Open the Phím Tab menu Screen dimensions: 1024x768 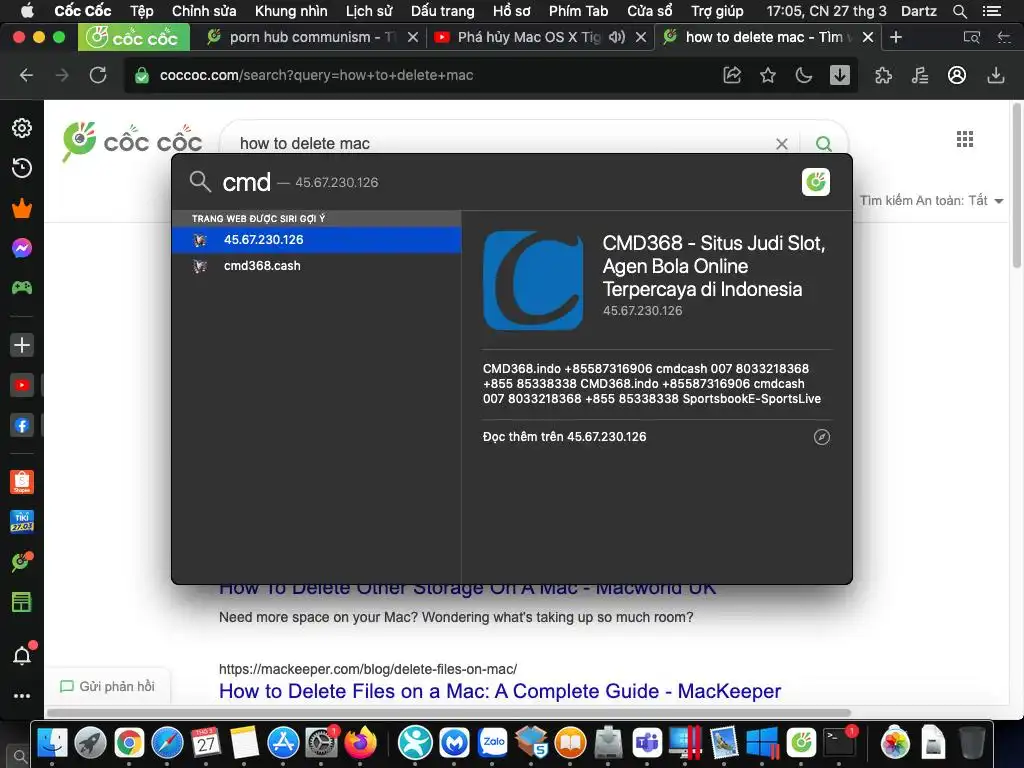pyautogui.click(x=578, y=10)
